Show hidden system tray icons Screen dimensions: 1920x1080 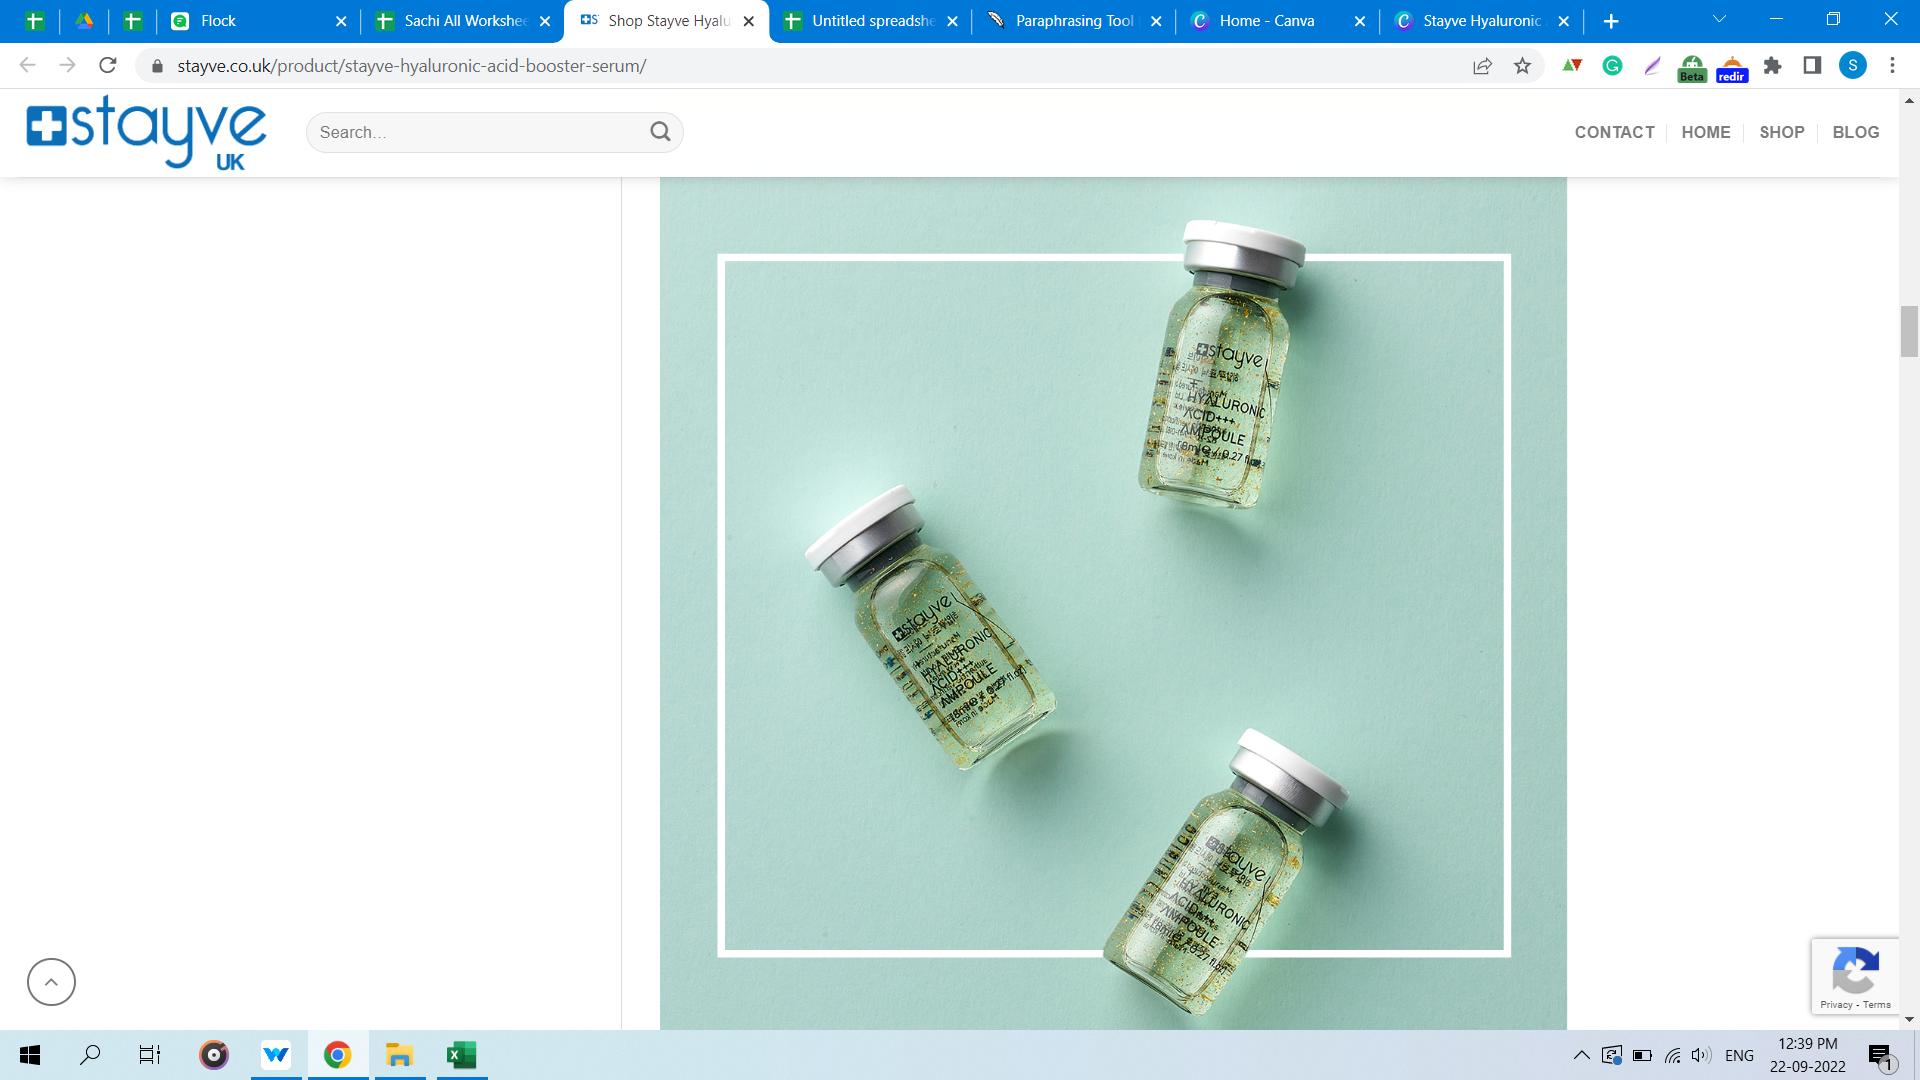point(1581,1055)
